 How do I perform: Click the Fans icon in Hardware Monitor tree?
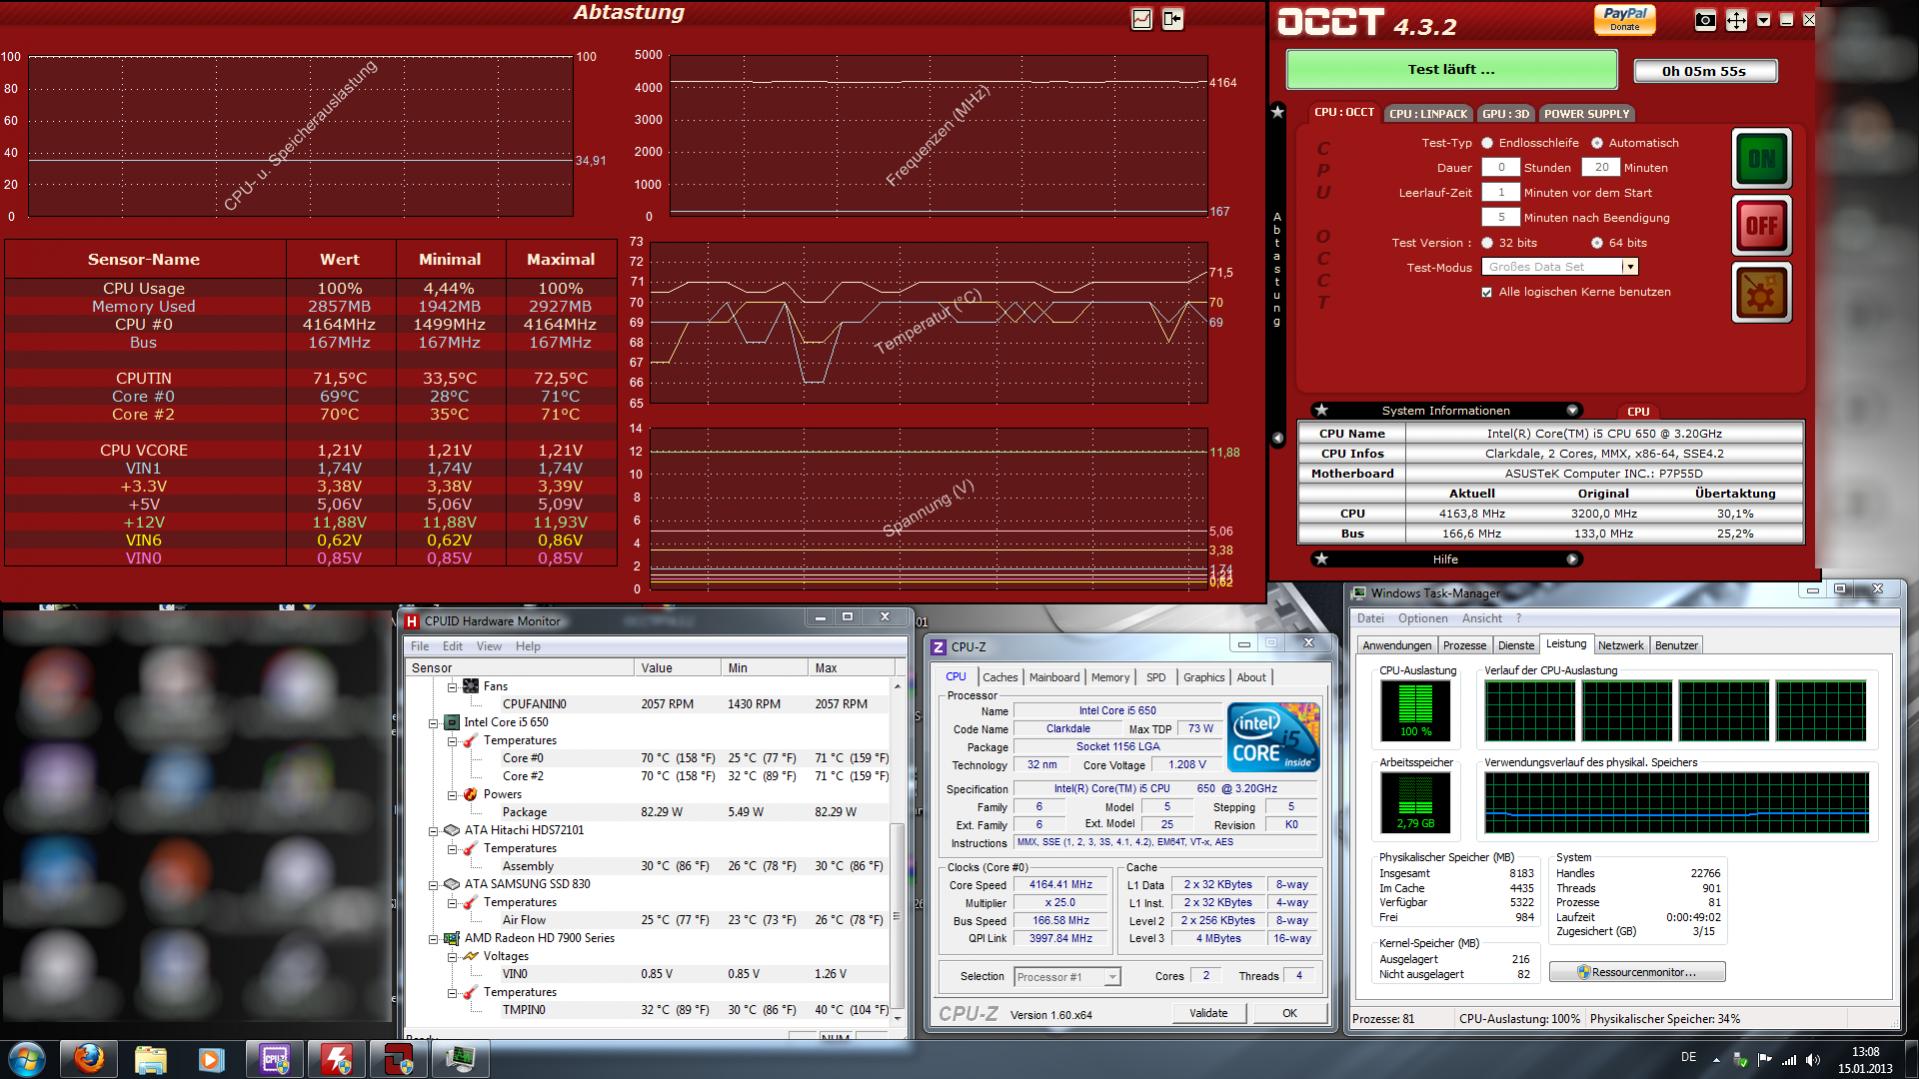[471, 686]
